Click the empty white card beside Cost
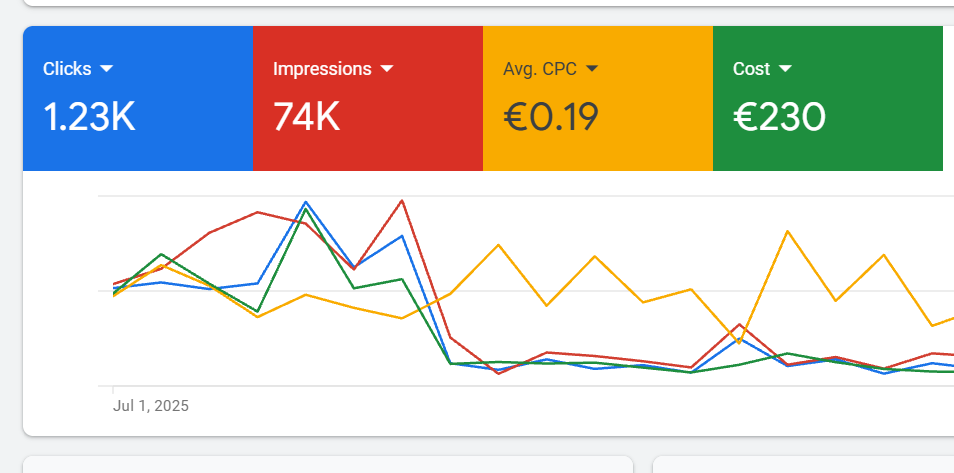The image size is (954, 473). [949, 98]
